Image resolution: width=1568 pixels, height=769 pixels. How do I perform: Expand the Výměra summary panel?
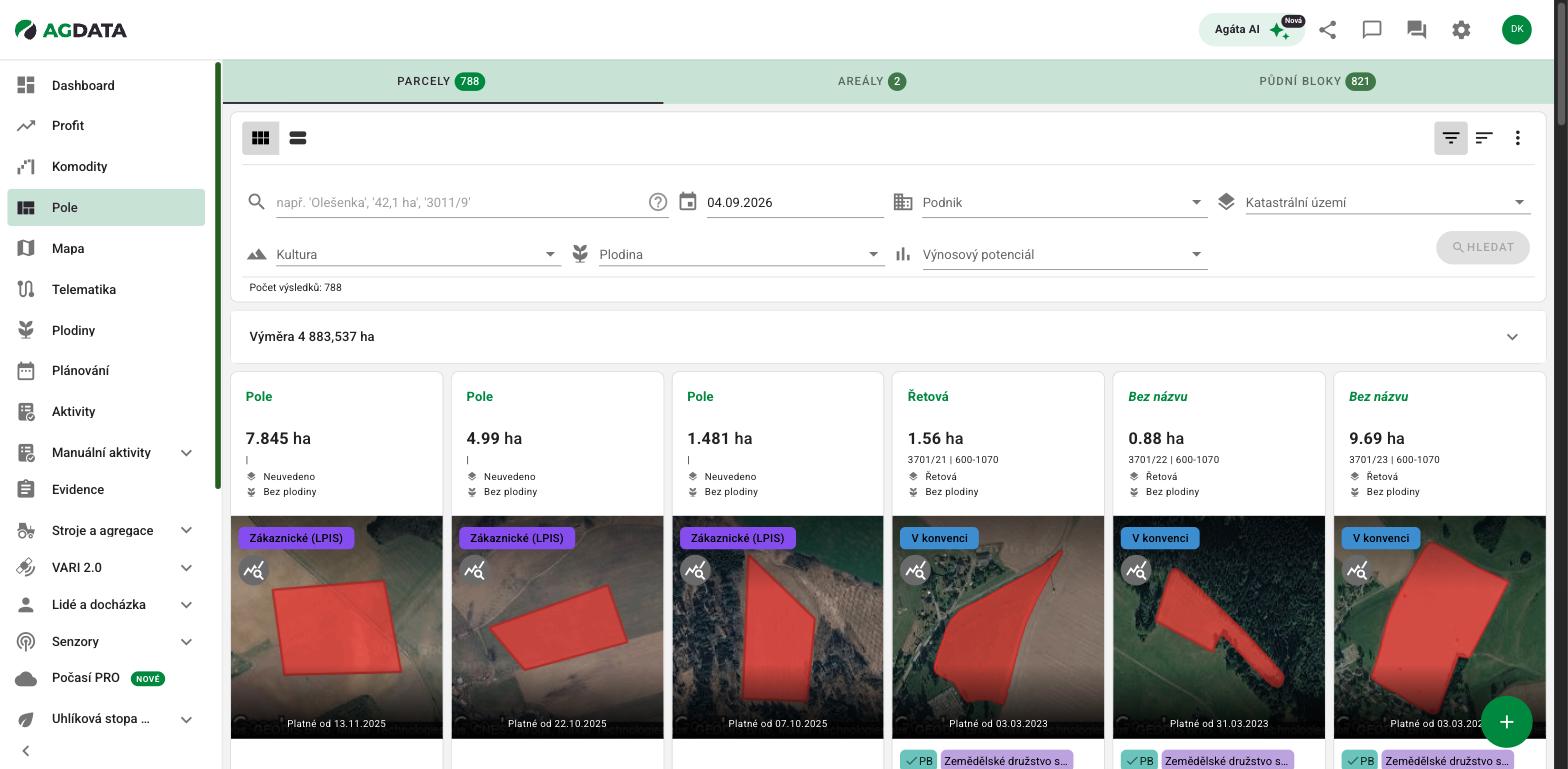point(888,337)
